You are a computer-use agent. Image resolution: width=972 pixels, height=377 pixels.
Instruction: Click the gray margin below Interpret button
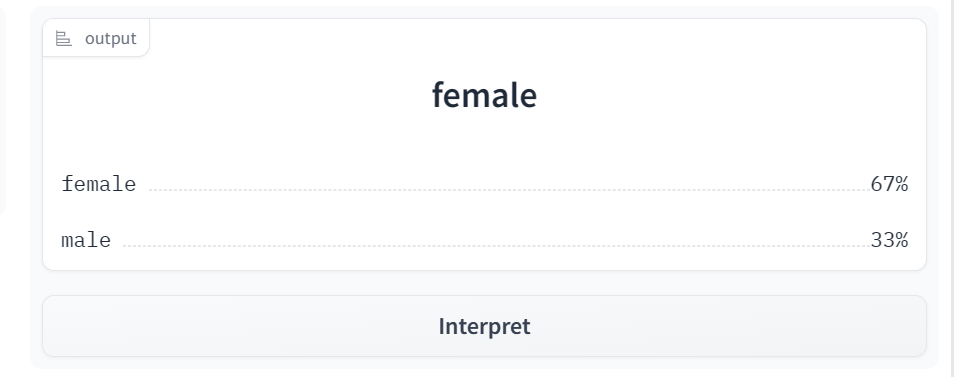click(x=484, y=363)
